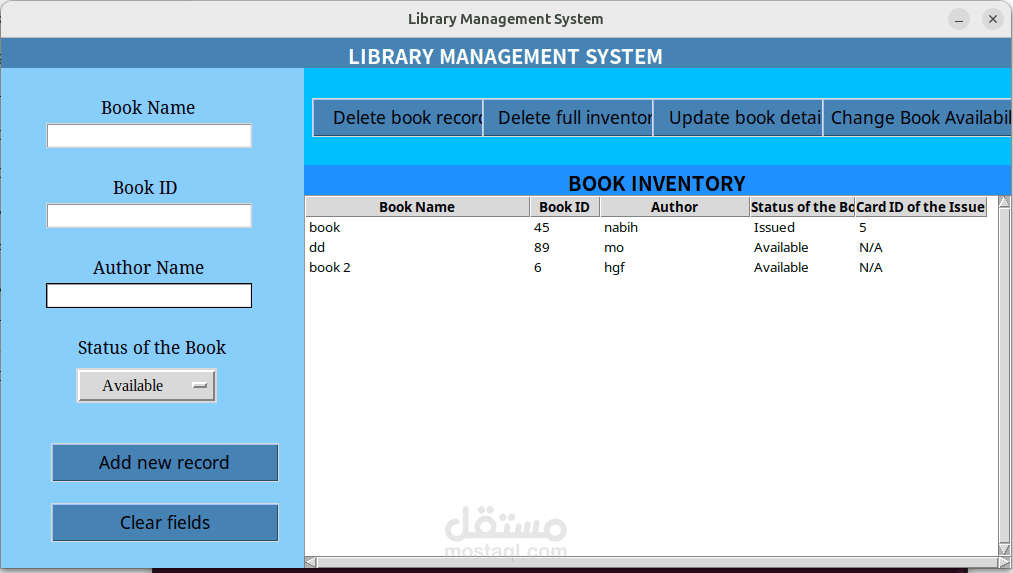This screenshot has width=1013, height=573.
Task: Click the Clear fields button
Action: point(165,523)
